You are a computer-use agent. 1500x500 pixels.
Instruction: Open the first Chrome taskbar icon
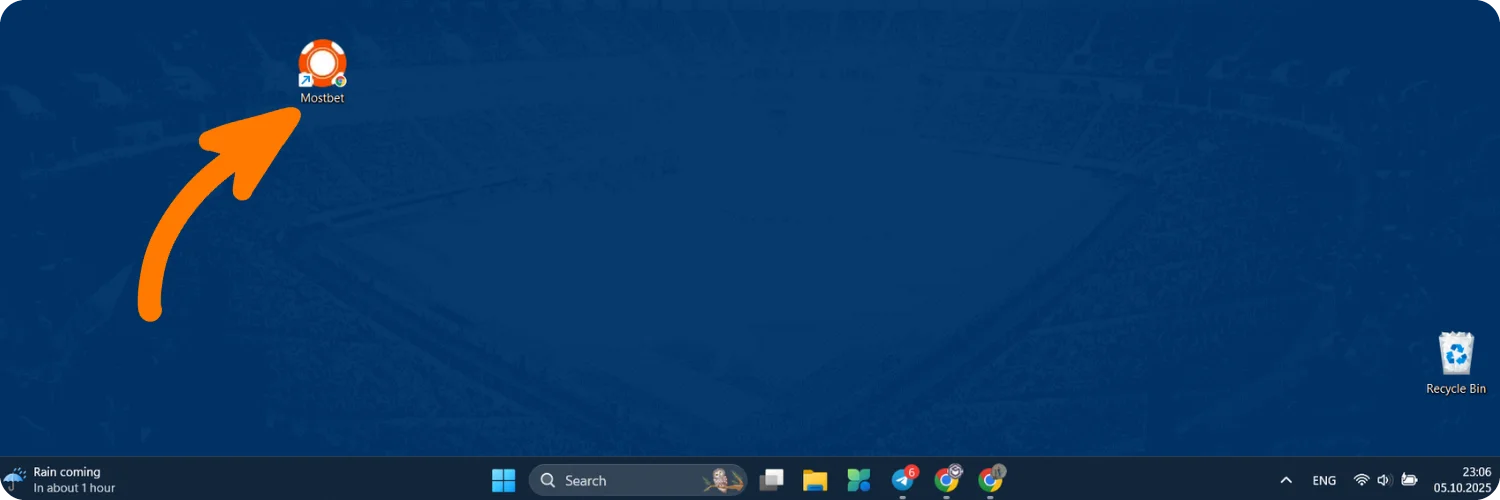947,480
